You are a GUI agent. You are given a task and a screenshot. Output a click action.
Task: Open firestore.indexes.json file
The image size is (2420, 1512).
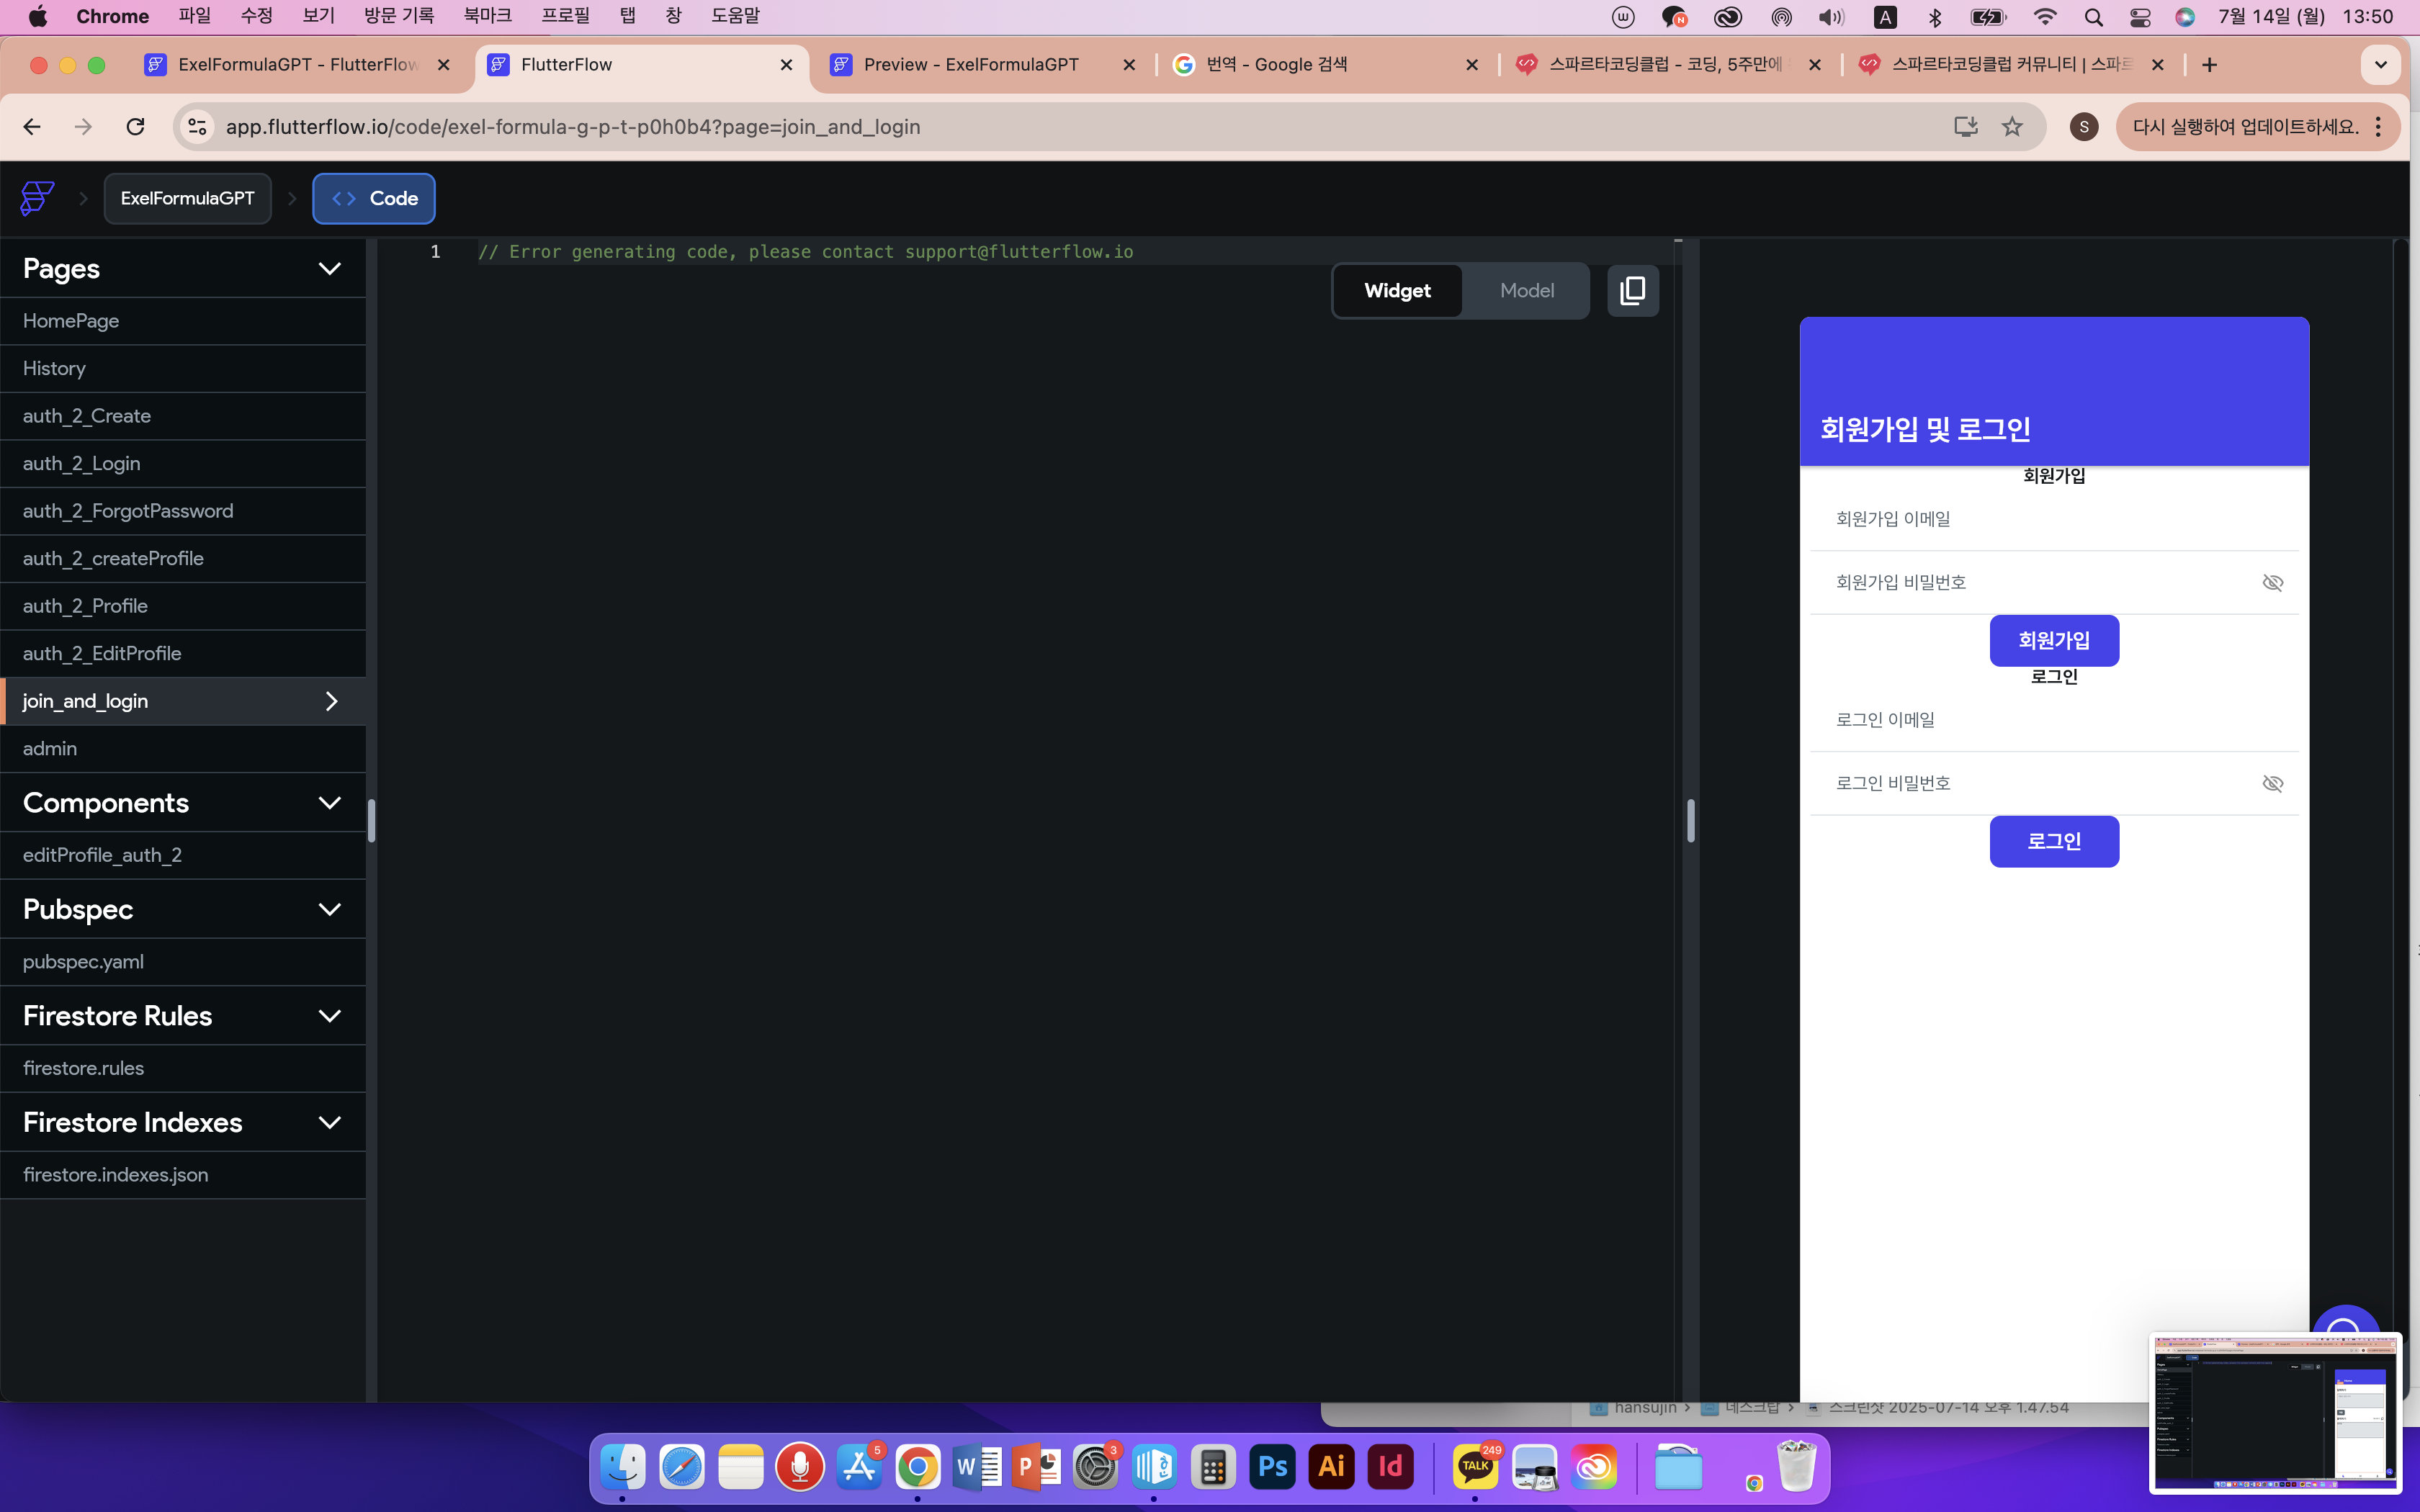pyautogui.click(x=183, y=1175)
